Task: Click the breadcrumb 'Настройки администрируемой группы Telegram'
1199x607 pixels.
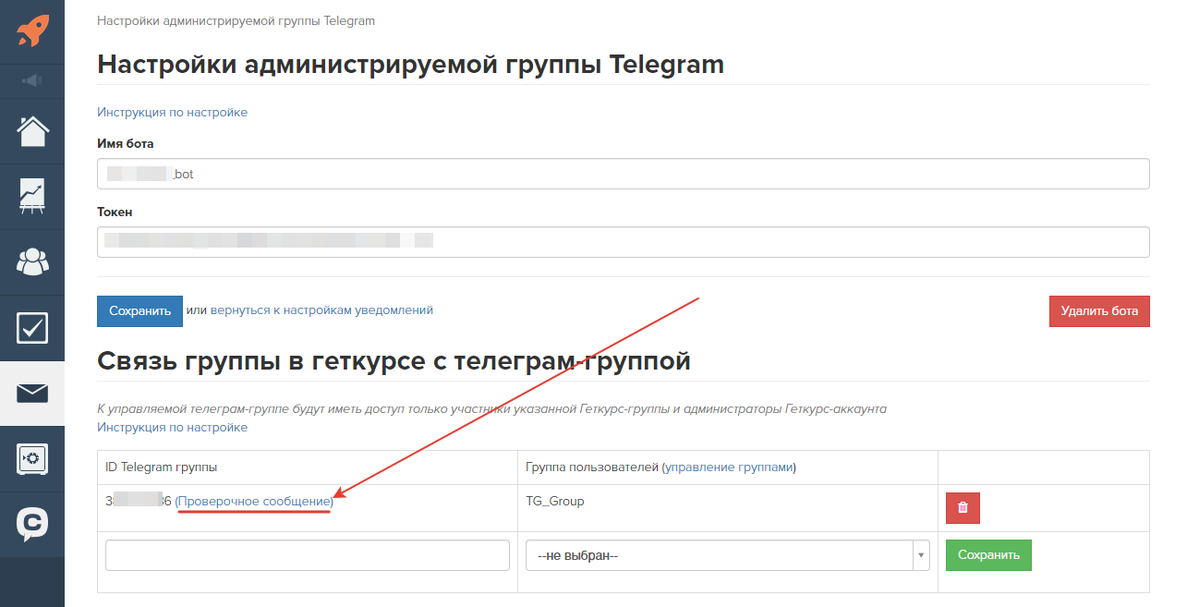Action: coord(236,21)
